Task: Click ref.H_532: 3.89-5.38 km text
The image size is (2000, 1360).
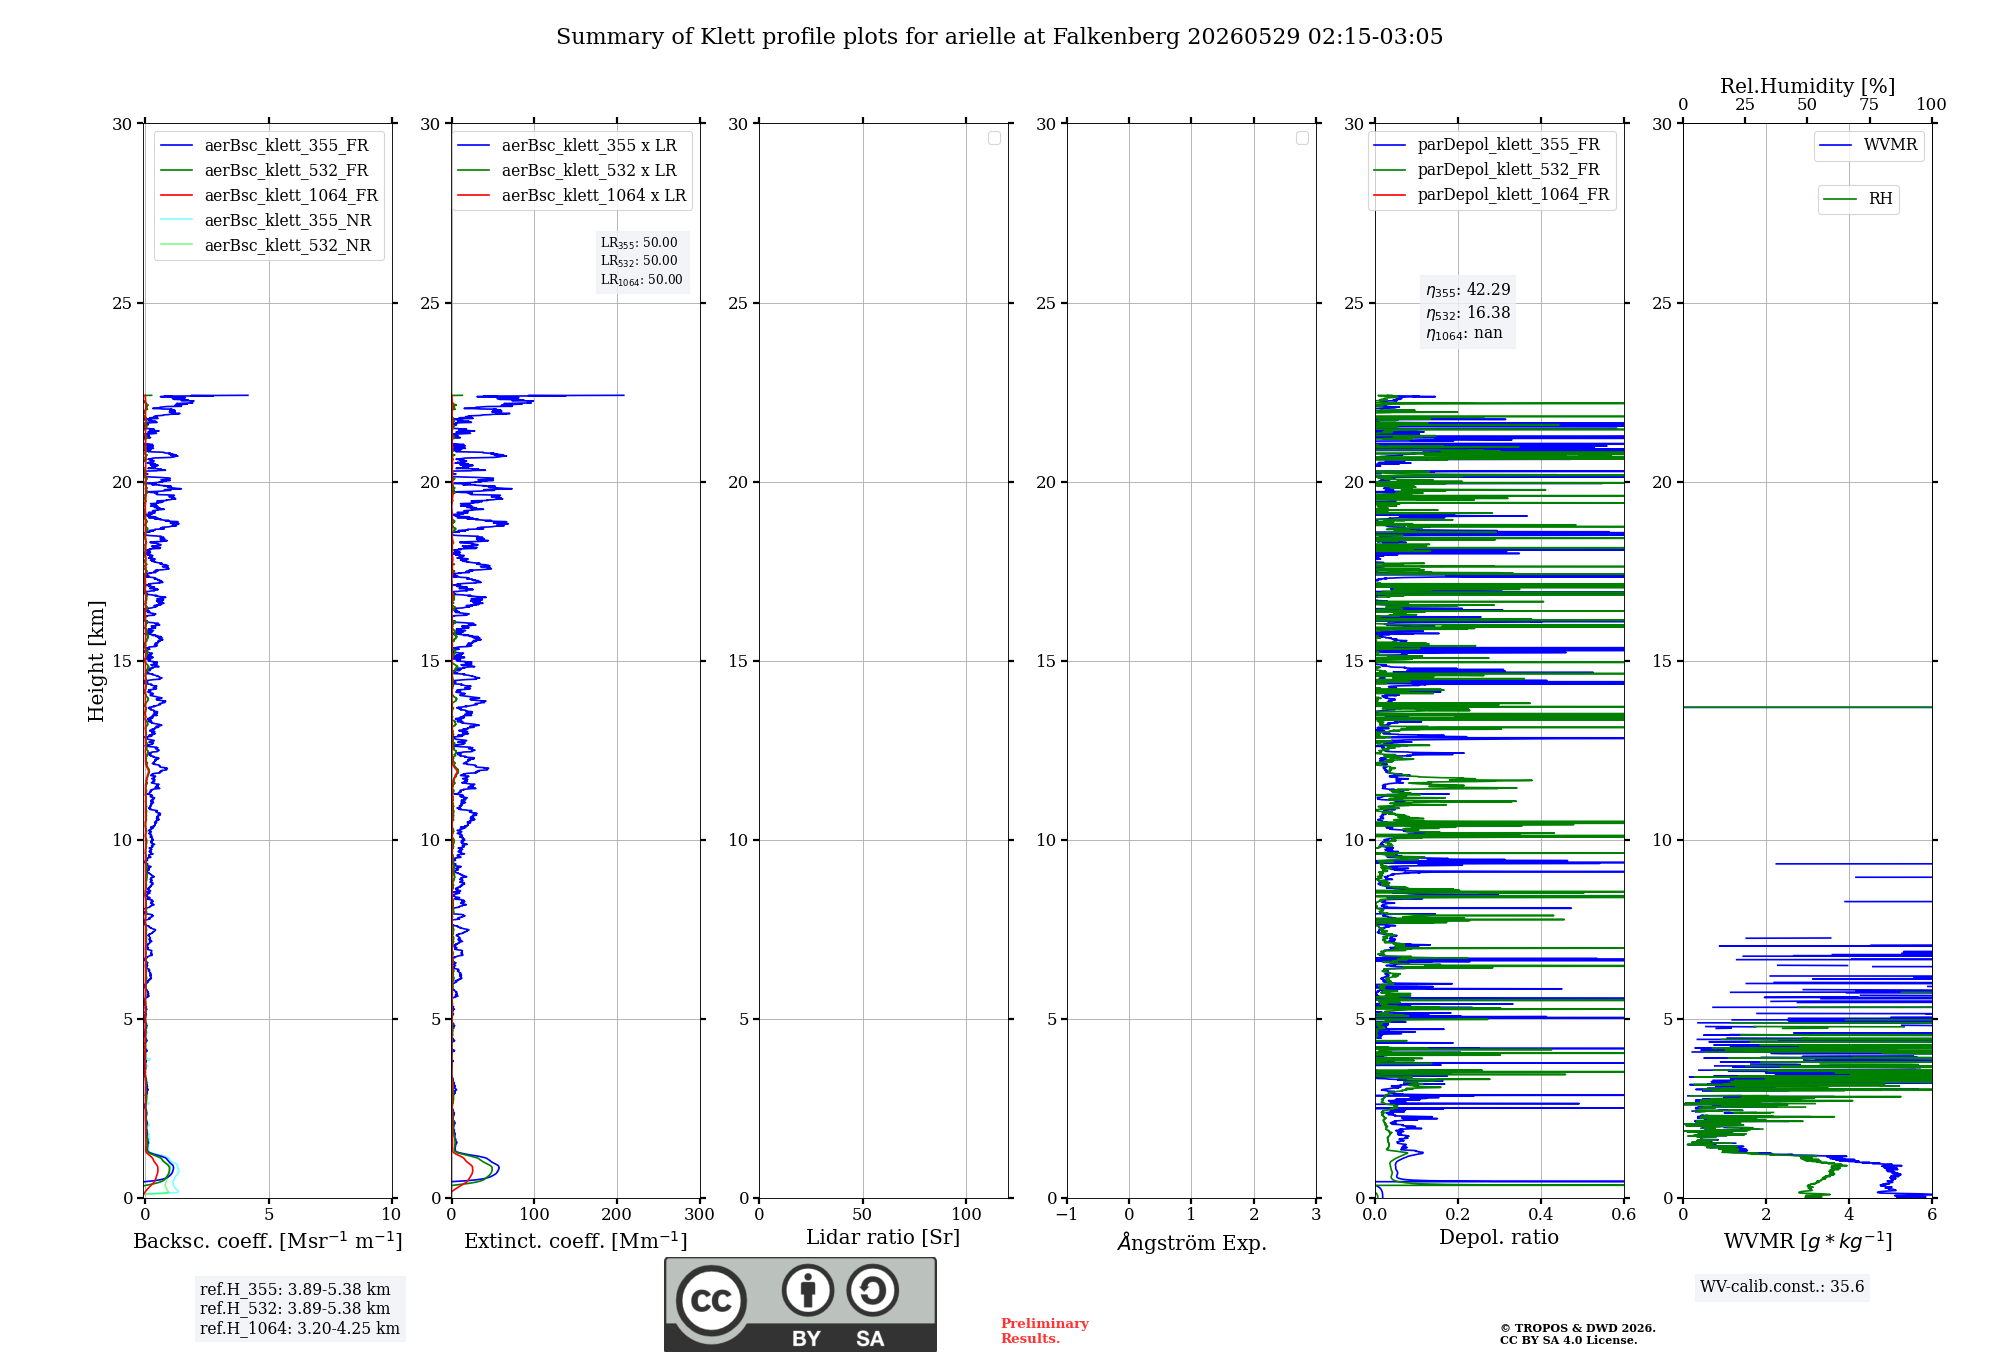Action: [x=295, y=1309]
